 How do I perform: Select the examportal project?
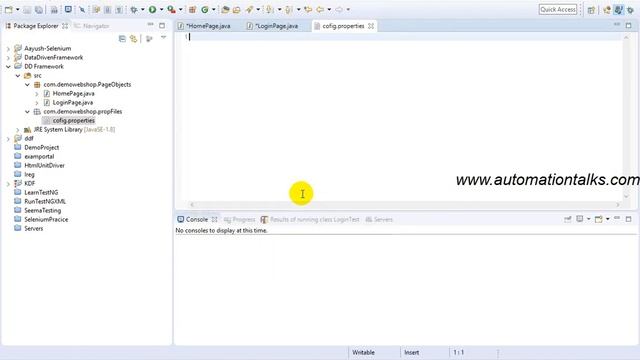(x=39, y=156)
